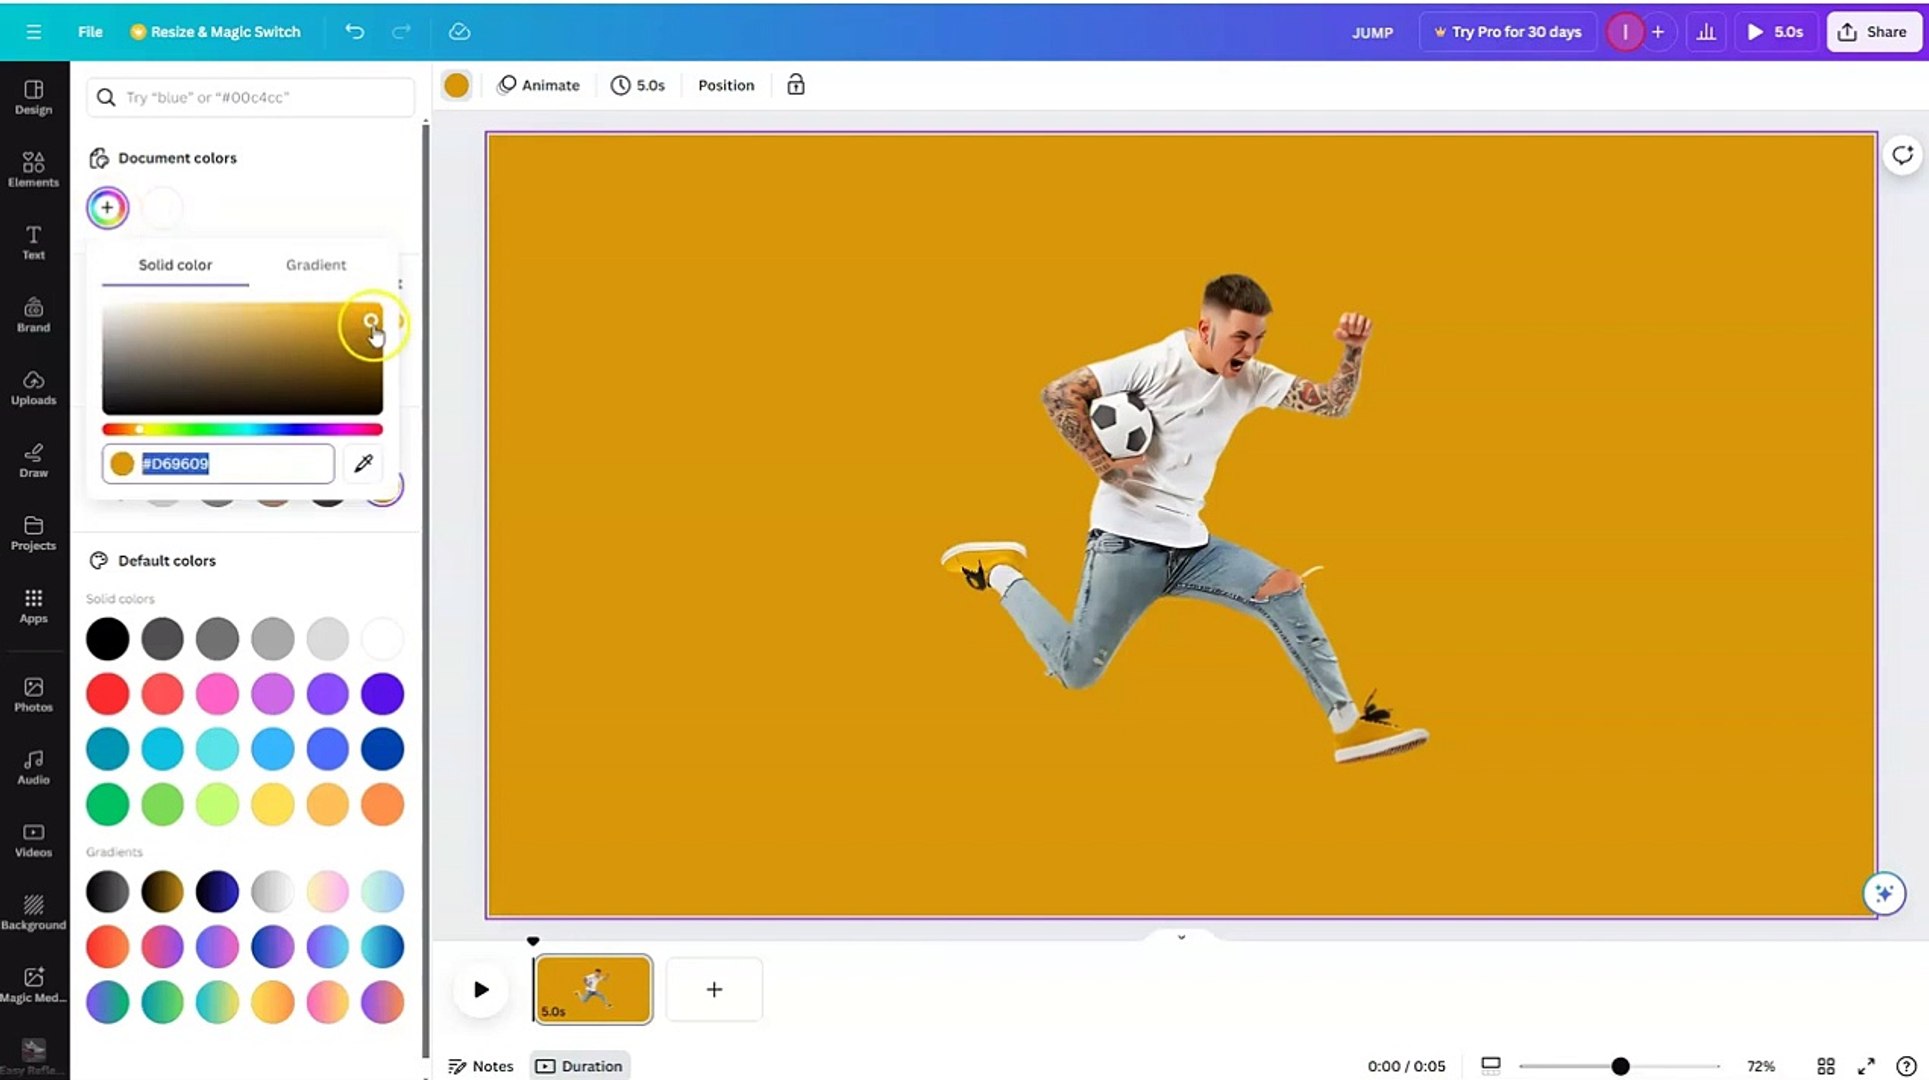
Task: Switch to the Draw panel
Action: point(33,460)
